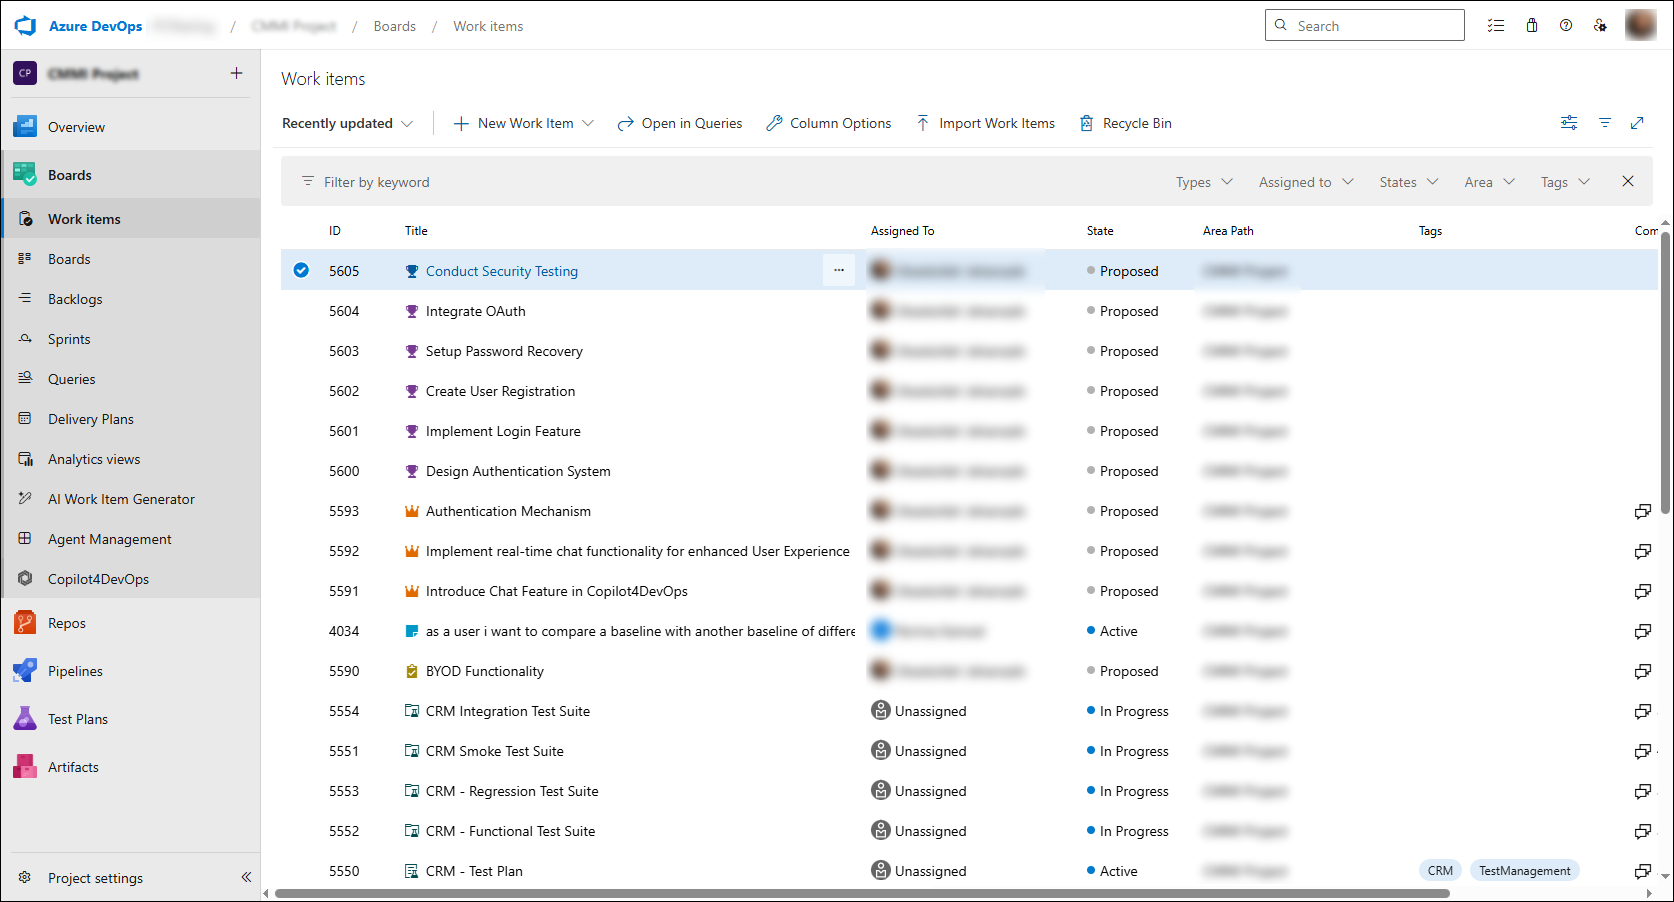Screen dimensions: 1674x902
Task: Open the Azure DevOps home logo
Action: tap(25, 26)
